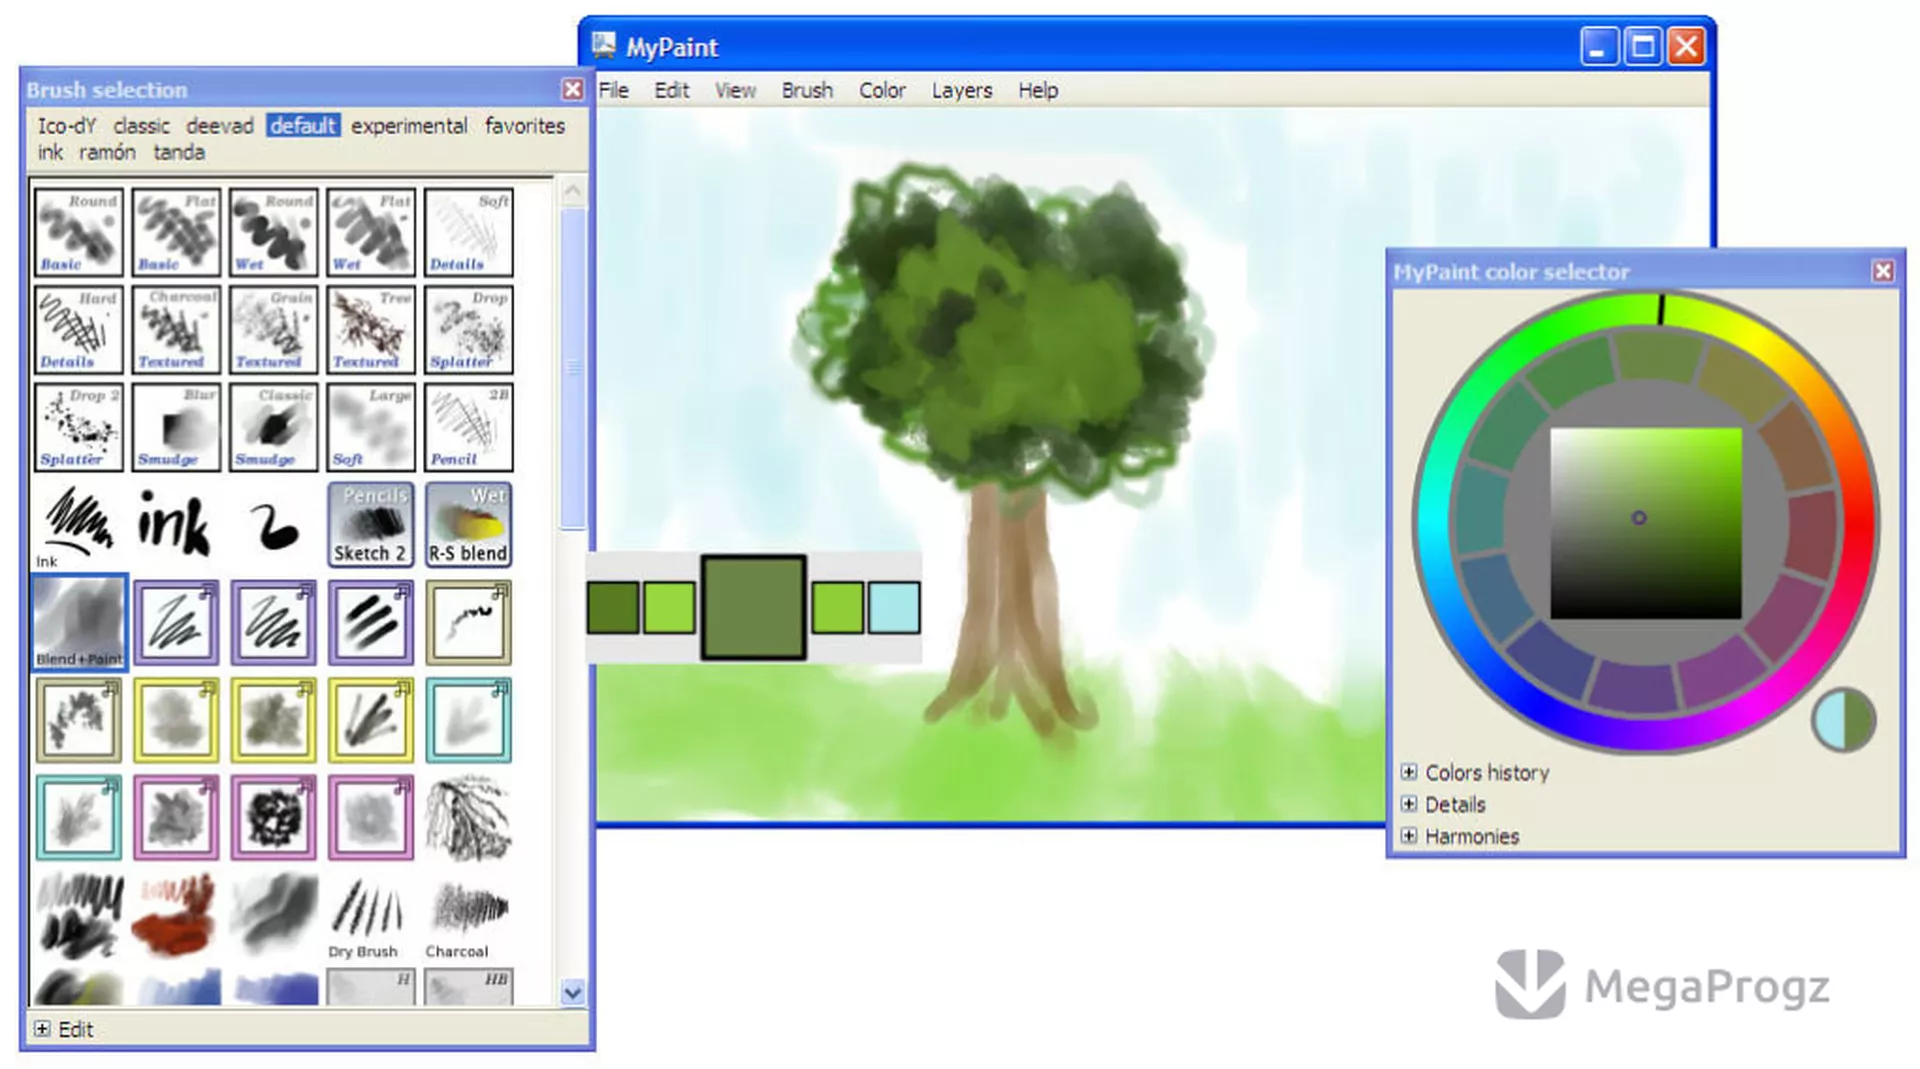Select the Round Basic brush
Image resolution: width=1920 pixels, height=1069 pixels.
click(x=78, y=232)
